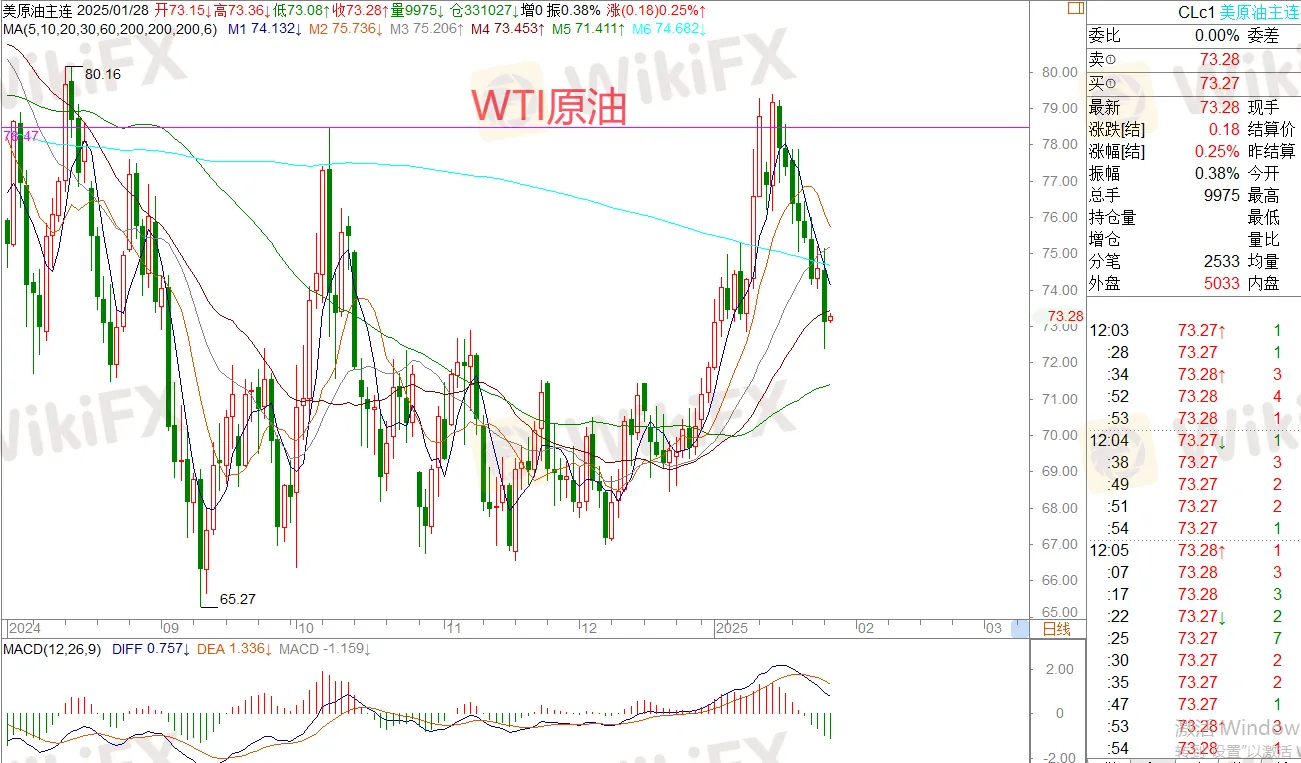Jump to month 12 on the time axis

pyautogui.click(x=589, y=628)
